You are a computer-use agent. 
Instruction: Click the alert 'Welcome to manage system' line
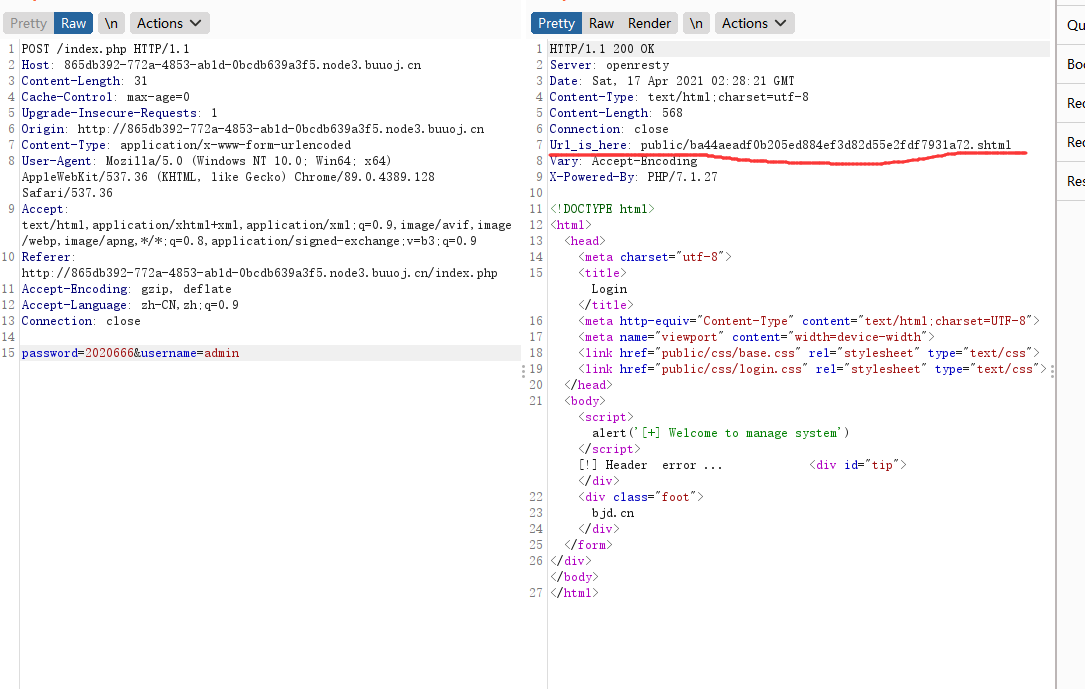click(x=720, y=433)
